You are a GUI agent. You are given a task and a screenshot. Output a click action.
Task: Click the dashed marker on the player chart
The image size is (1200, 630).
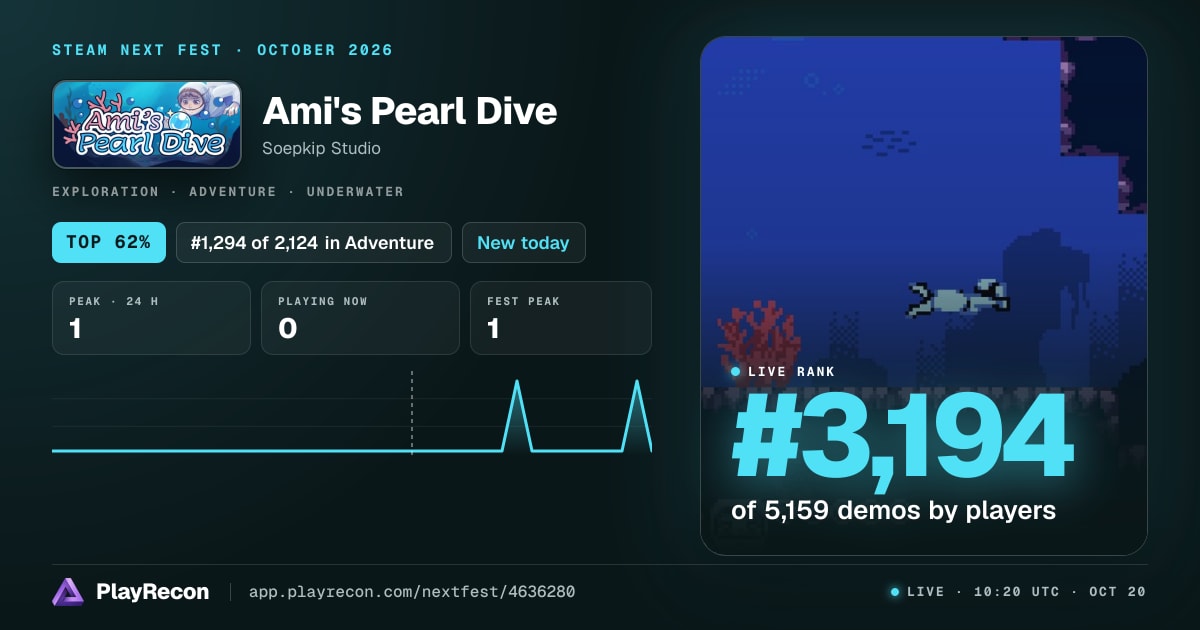tap(411, 412)
